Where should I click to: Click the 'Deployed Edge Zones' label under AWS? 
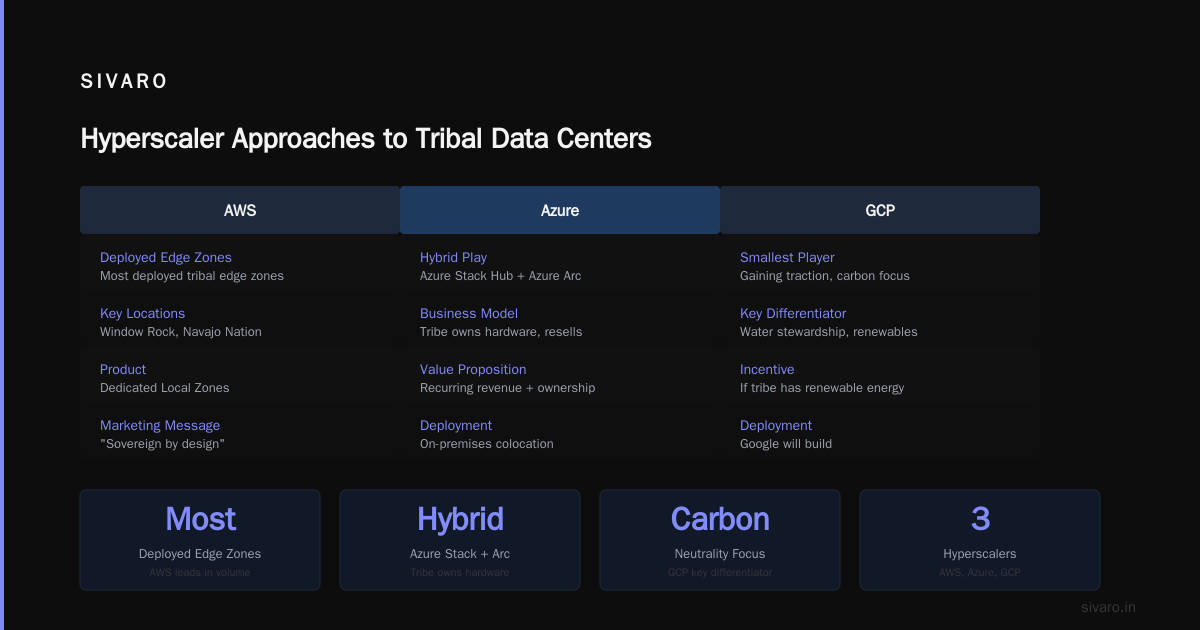(x=166, y=257)
